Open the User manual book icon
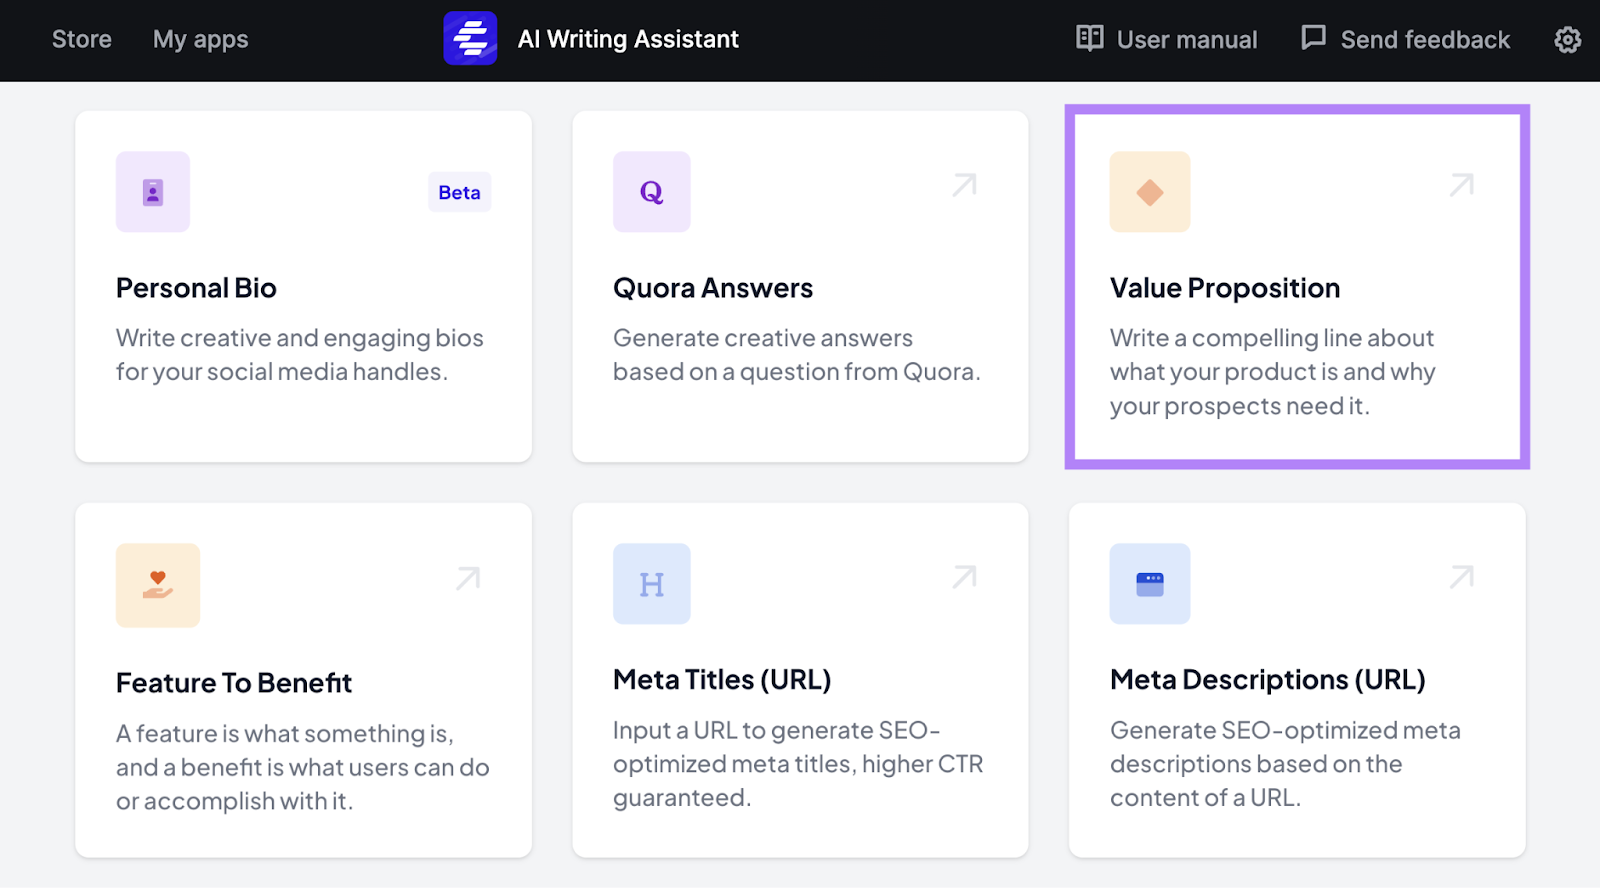Image resolution: width=1600 pixels, height=888 pixels. [x=1089, y=38]
